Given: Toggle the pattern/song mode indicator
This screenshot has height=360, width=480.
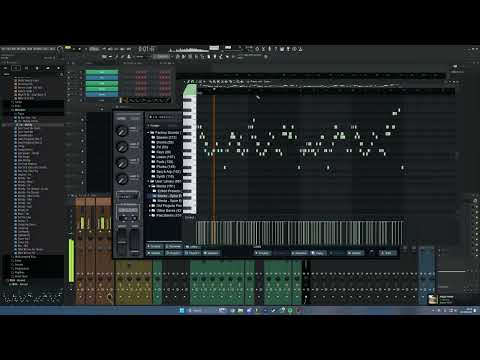Looking at the screenshot, I should 68,48.
